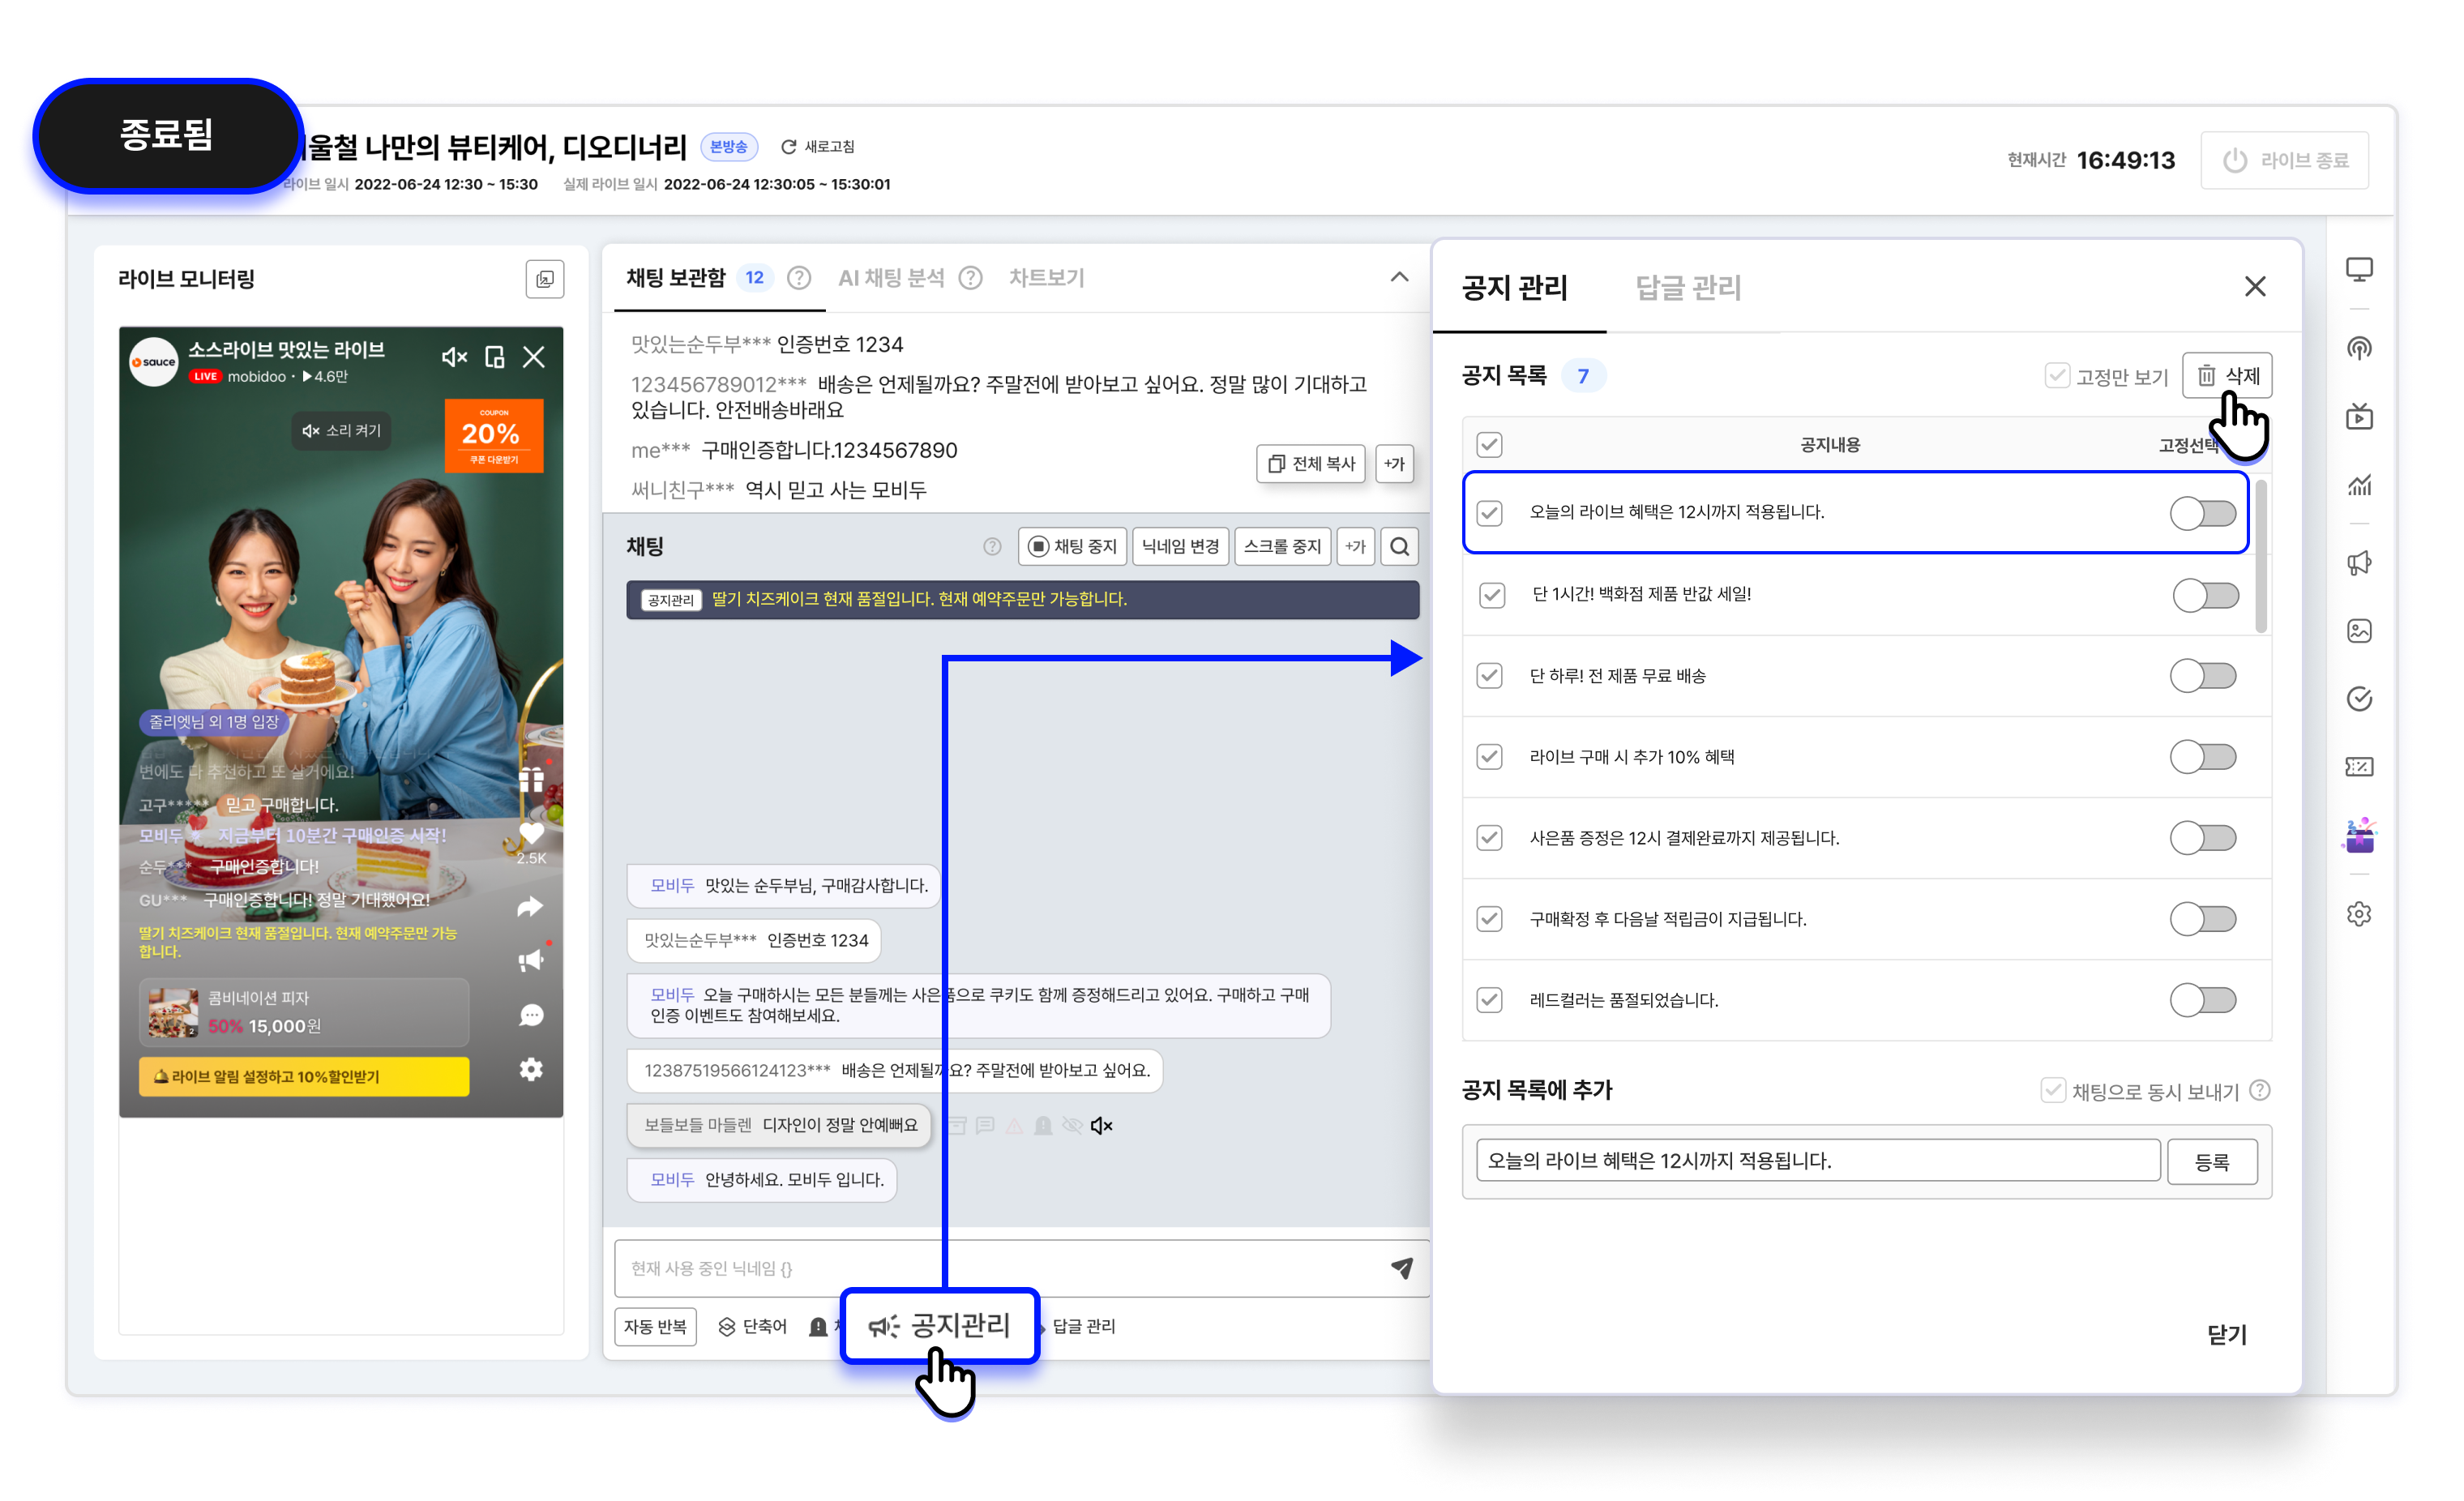Click the notice text input field
The width and height of the screenshot is (2464, 1501).
click(1817, 1161)
